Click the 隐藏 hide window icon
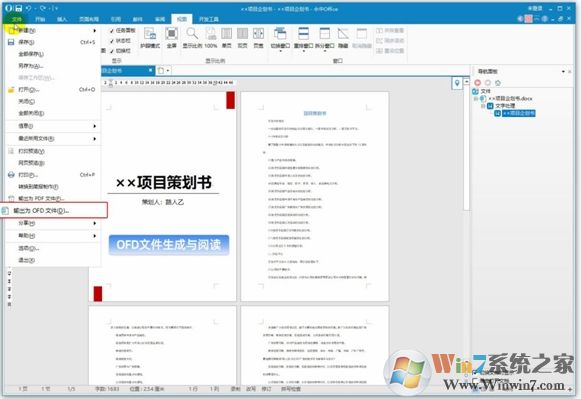The width and height of the screenshot is (581, 399). pos(343,39)
